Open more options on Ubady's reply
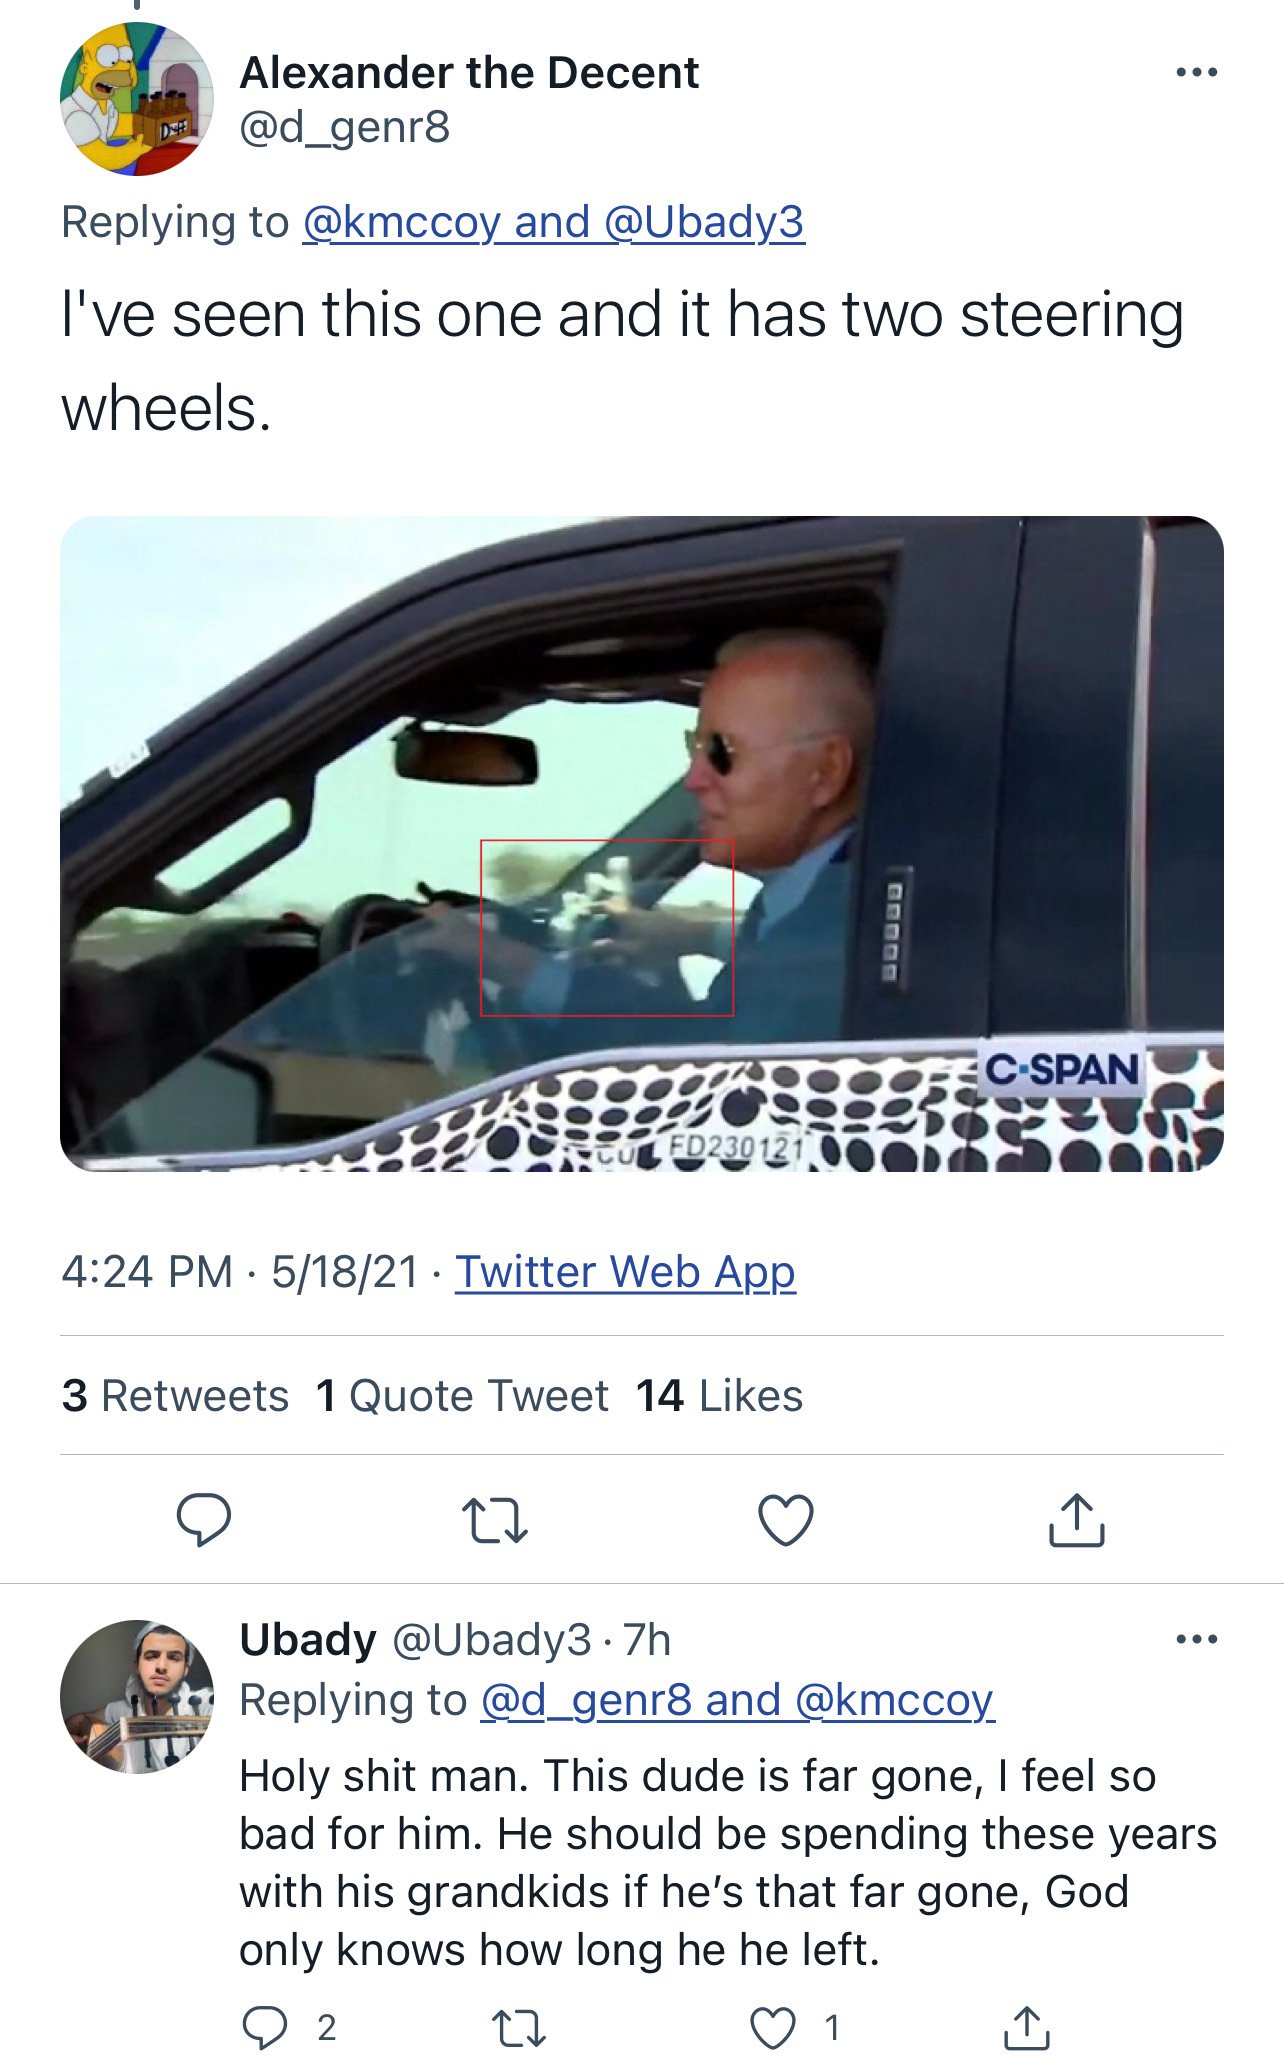1284x2067 pixels. click(1197, 1639)
